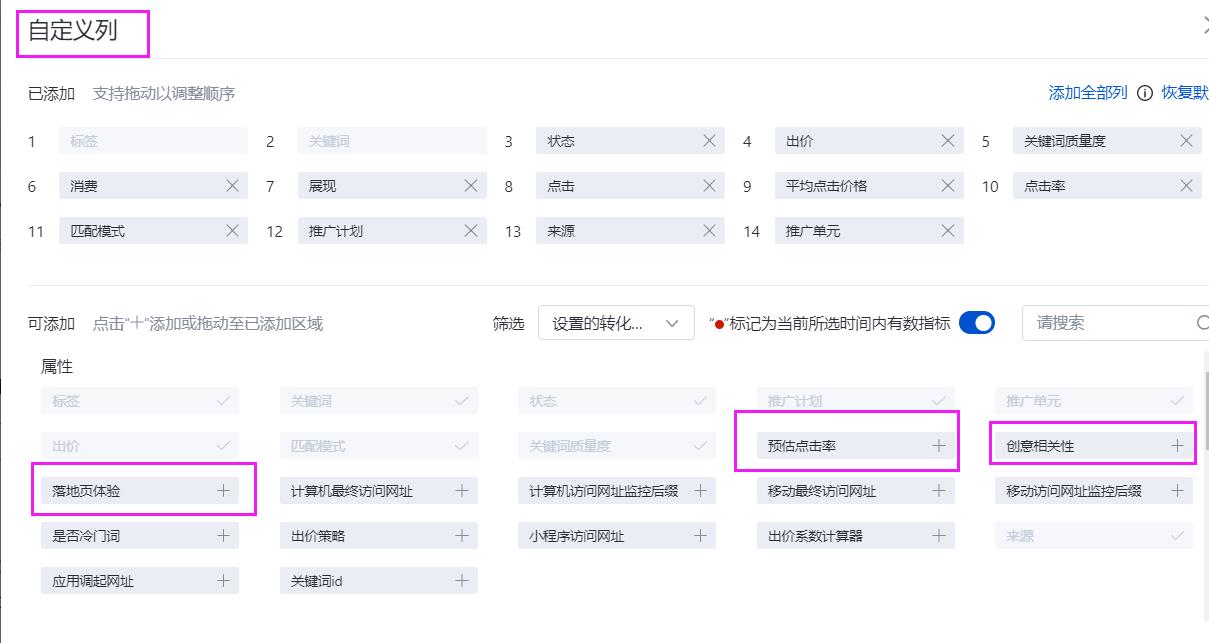This screenshot has width=1209, height=643.
Task: Add 应用调起网址 with plus icon
Action: point(223,581)
